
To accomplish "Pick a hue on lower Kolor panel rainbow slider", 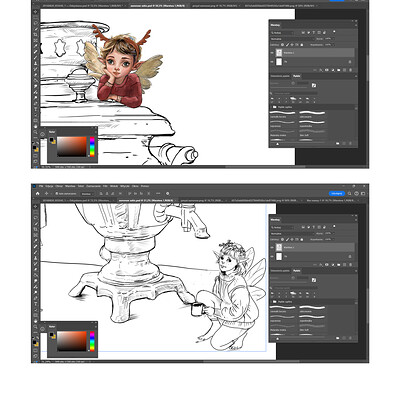I will point(92,341).
